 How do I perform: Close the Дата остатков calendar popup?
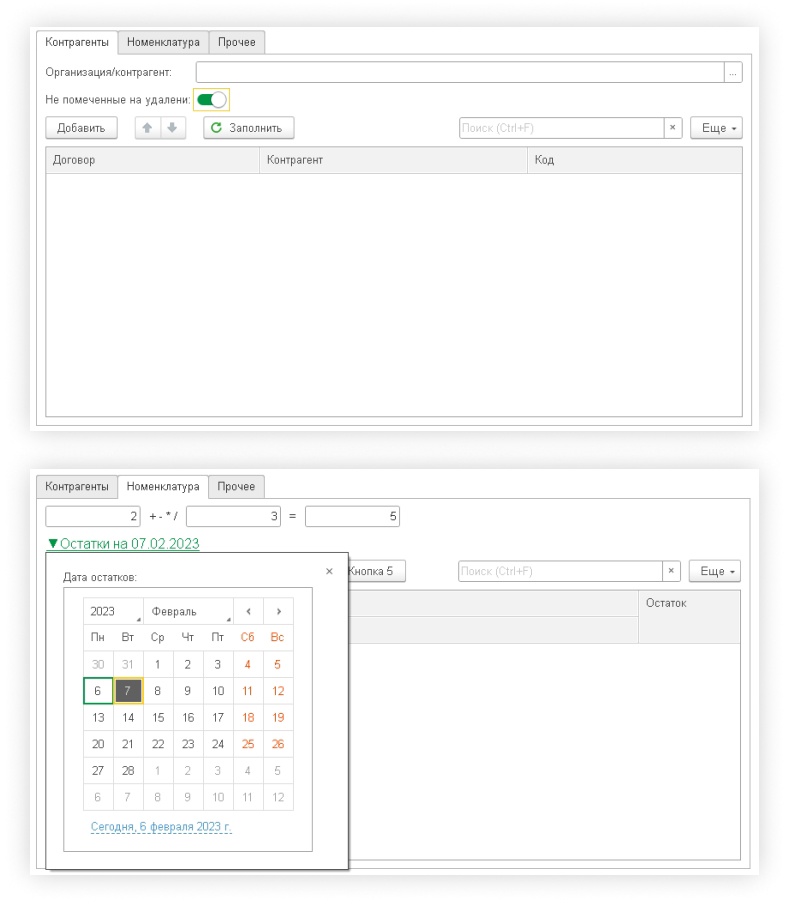[x=329, y=571]
